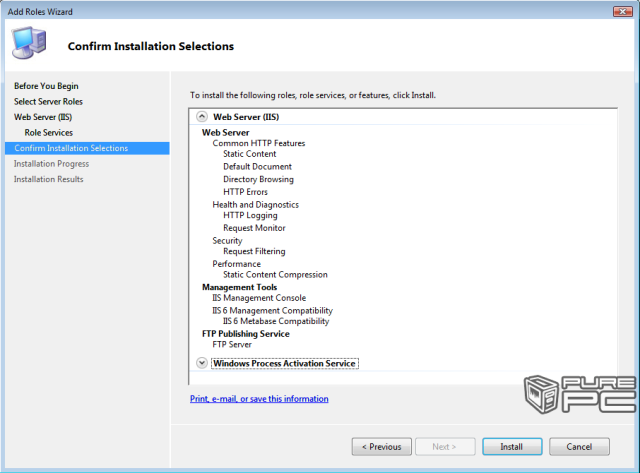The height and width of the screenshot is (473, 640).
Task: Select the Common HTTP Features line
Action: pos(259,143)
